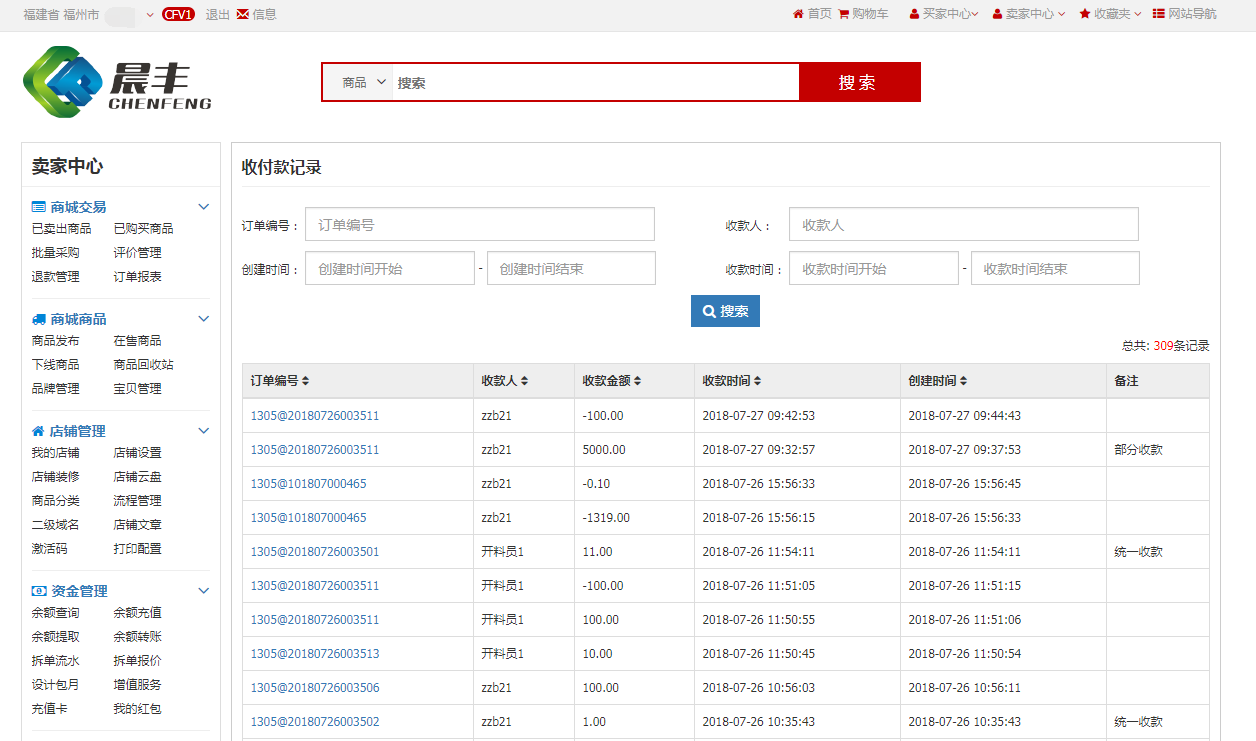Click the payee input field

(x=963, y=225)
